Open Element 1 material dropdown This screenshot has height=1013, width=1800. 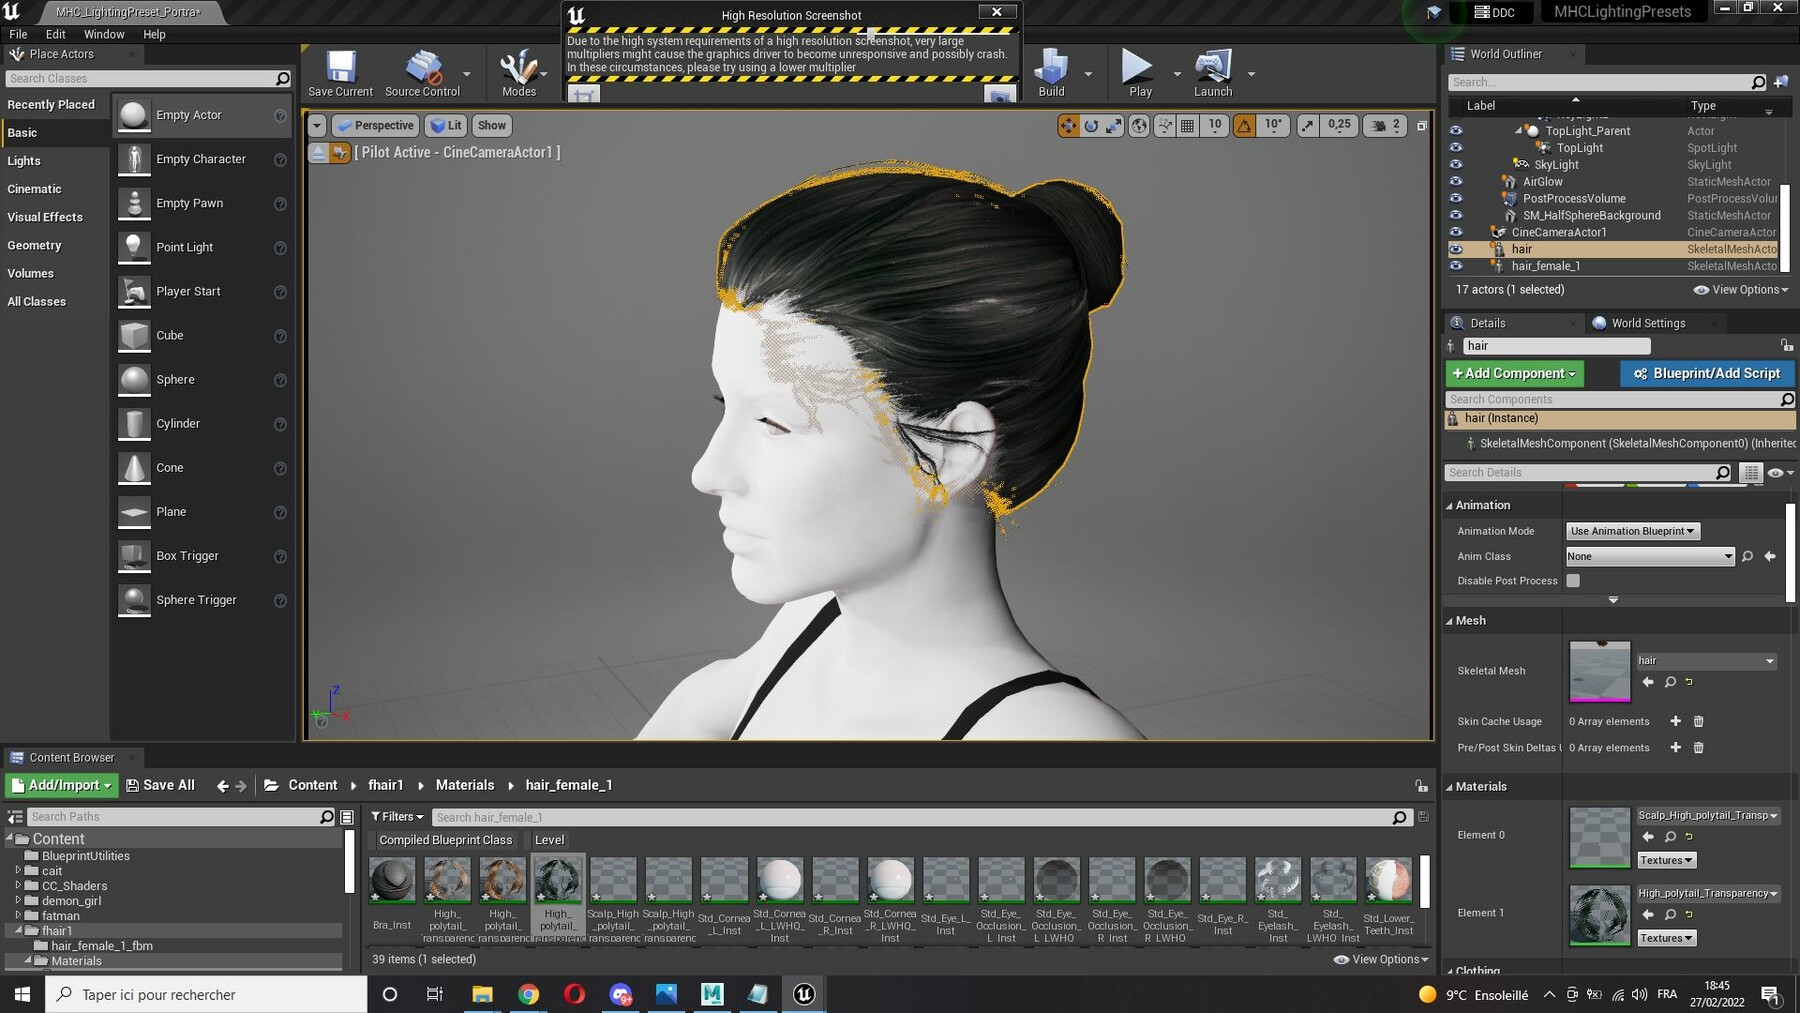coord(1708,893)
